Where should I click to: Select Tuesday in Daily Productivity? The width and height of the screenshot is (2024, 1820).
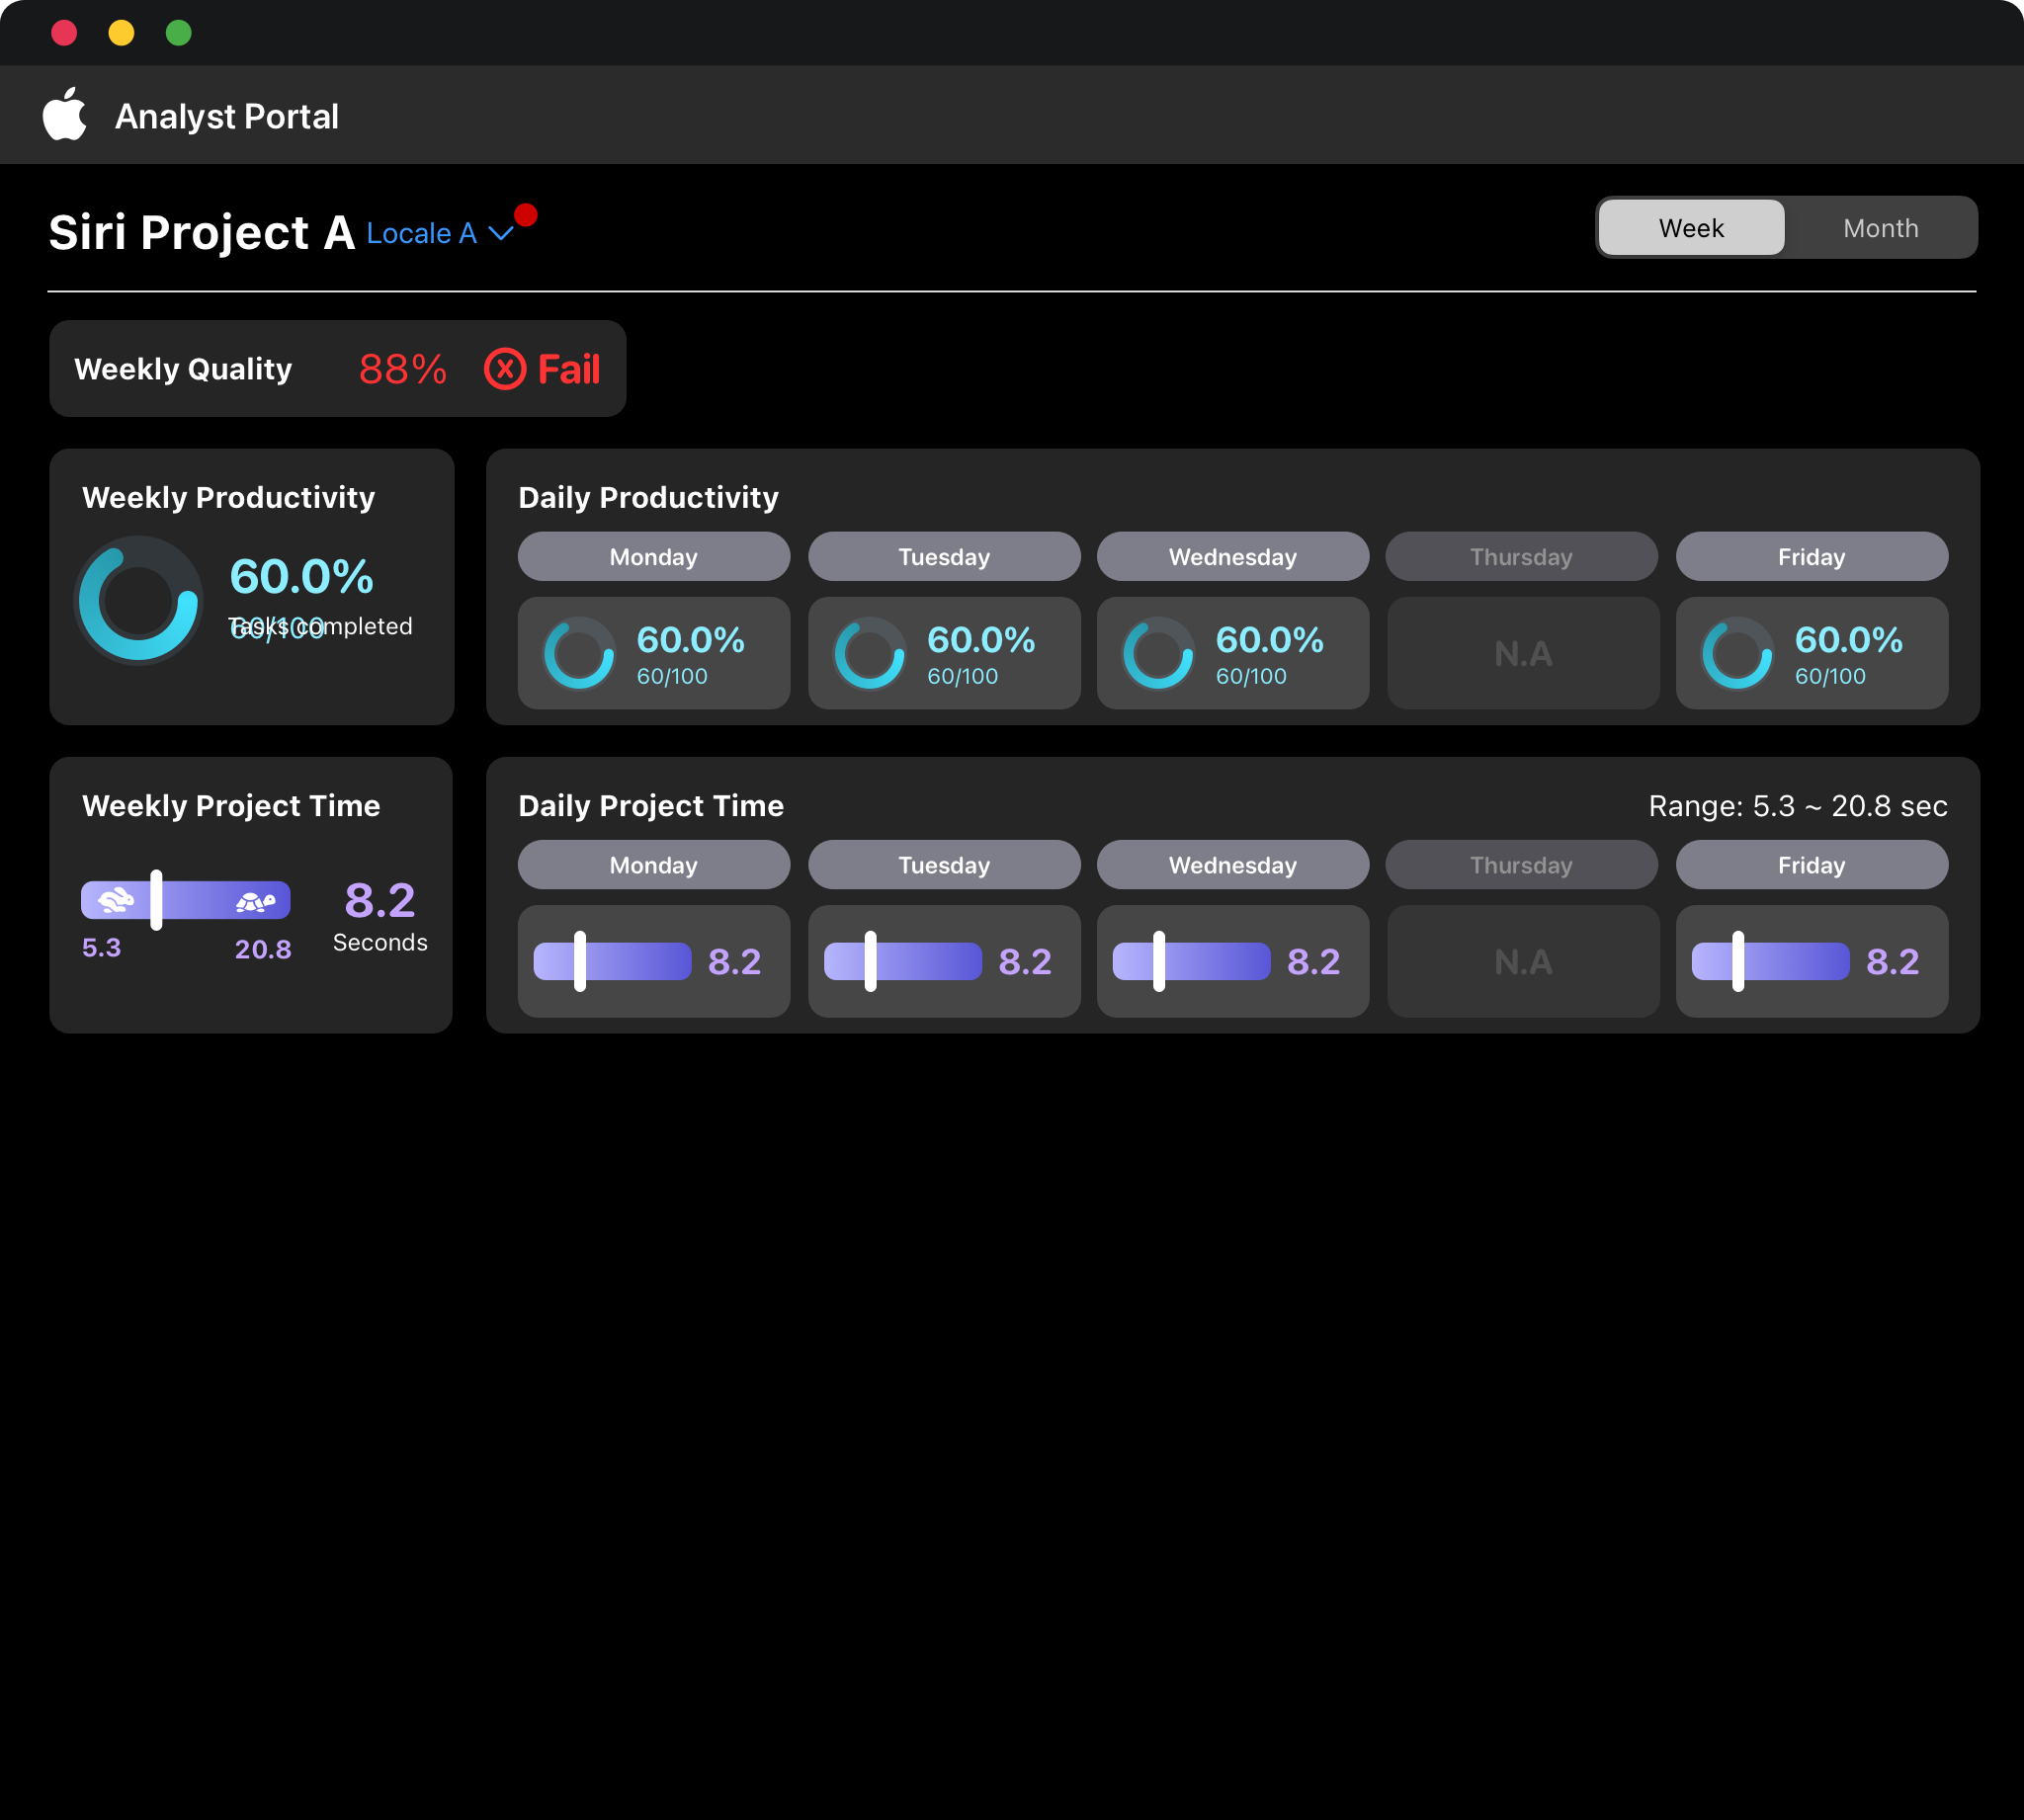(944, 556)
